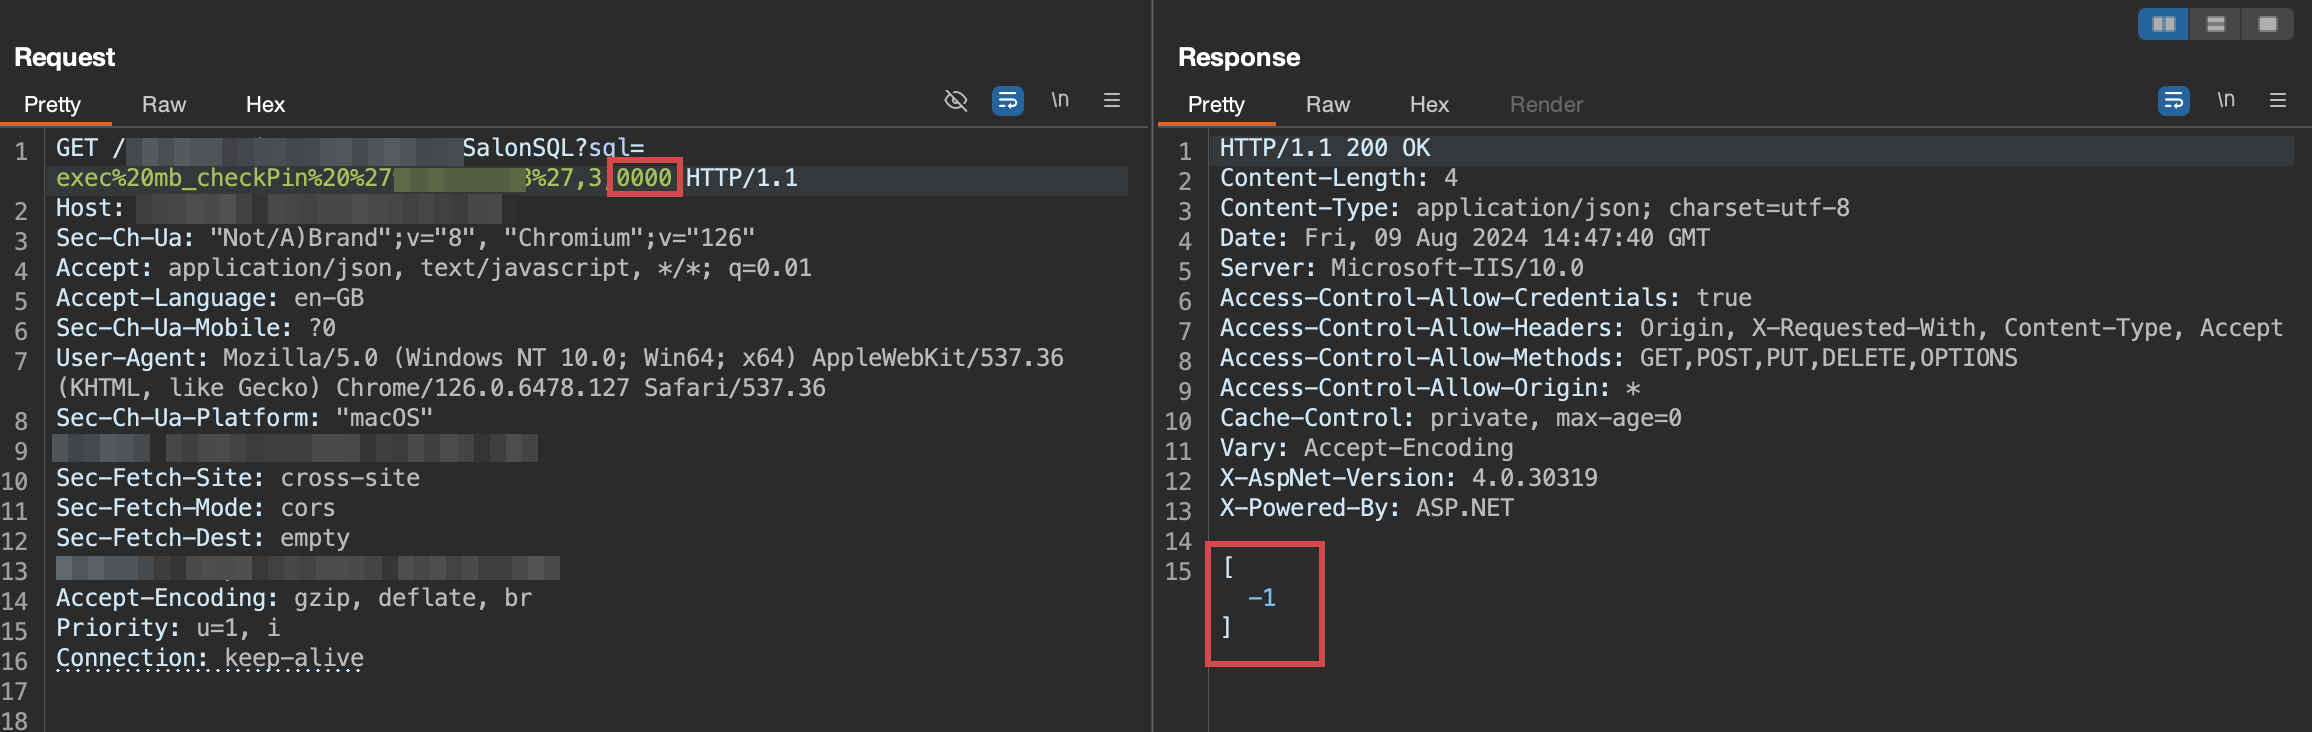
Task: Switch to Raw tab in Response panel
Action: point(1328,104)
